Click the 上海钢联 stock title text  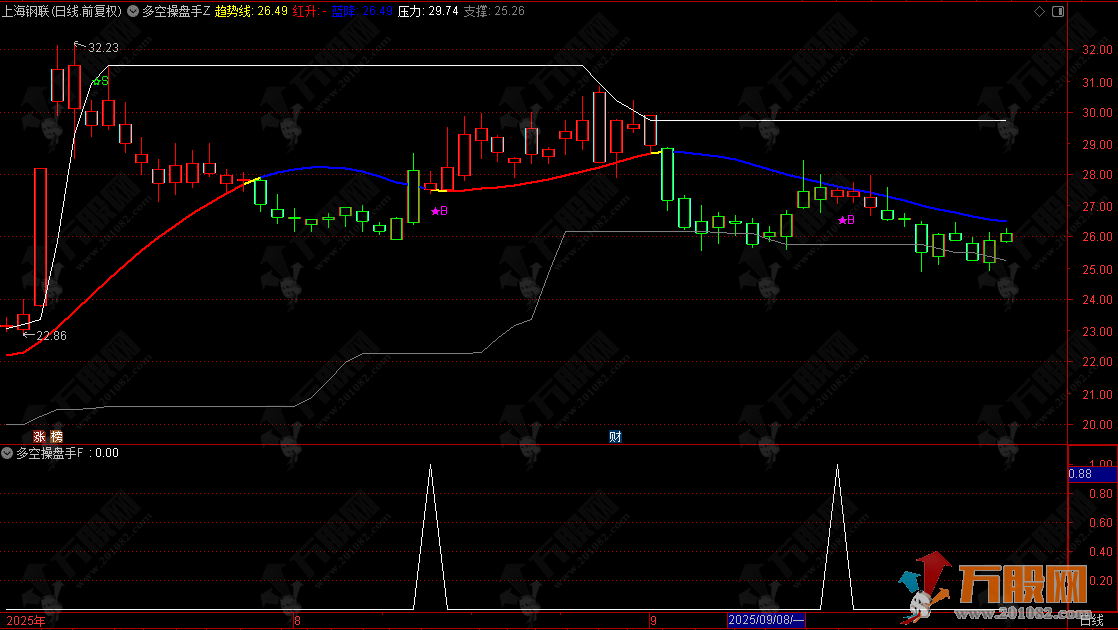click(28, 12)
